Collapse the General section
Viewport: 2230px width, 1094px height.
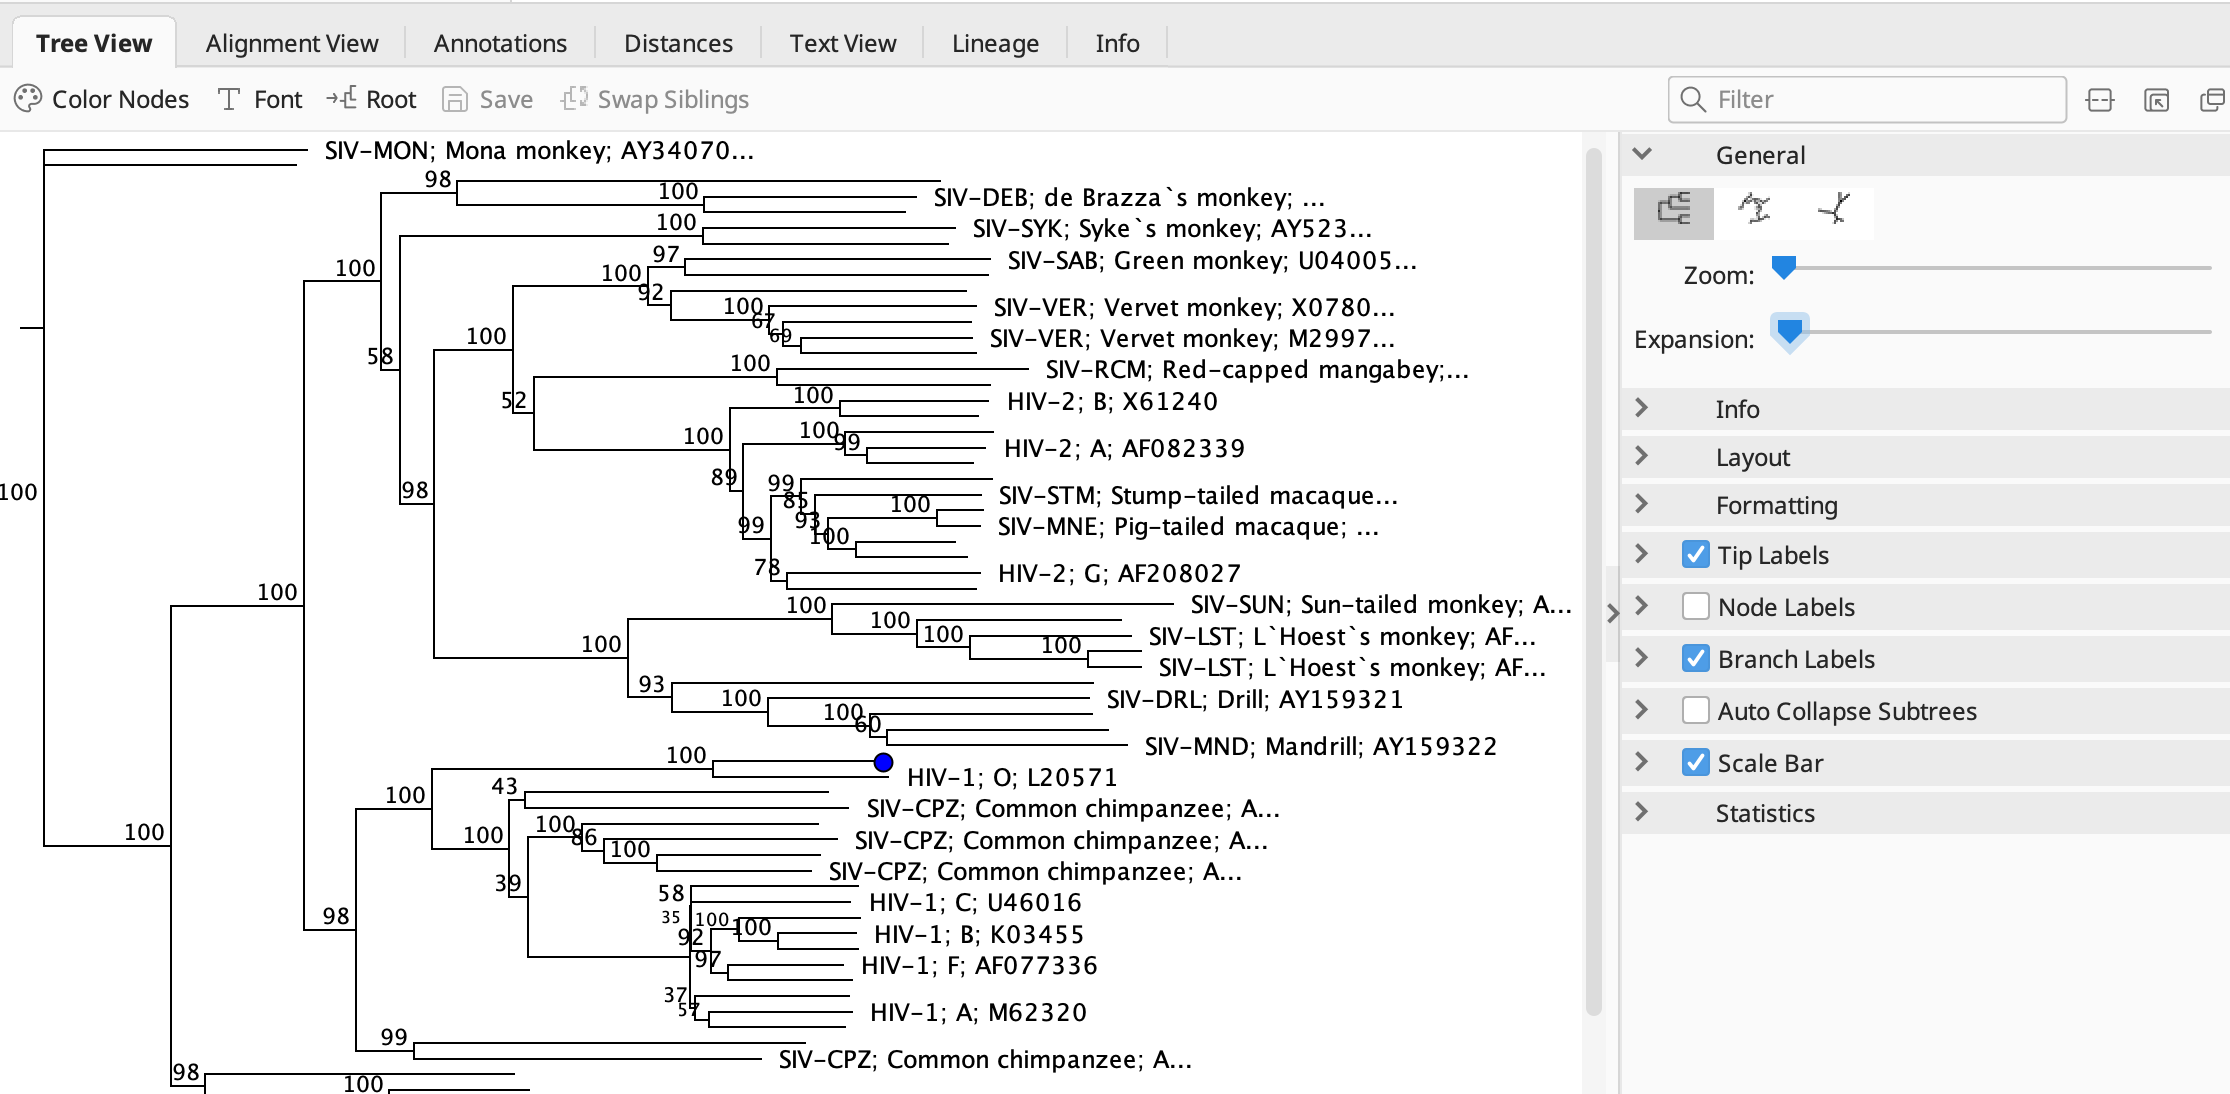click(x=1641, y=155)
